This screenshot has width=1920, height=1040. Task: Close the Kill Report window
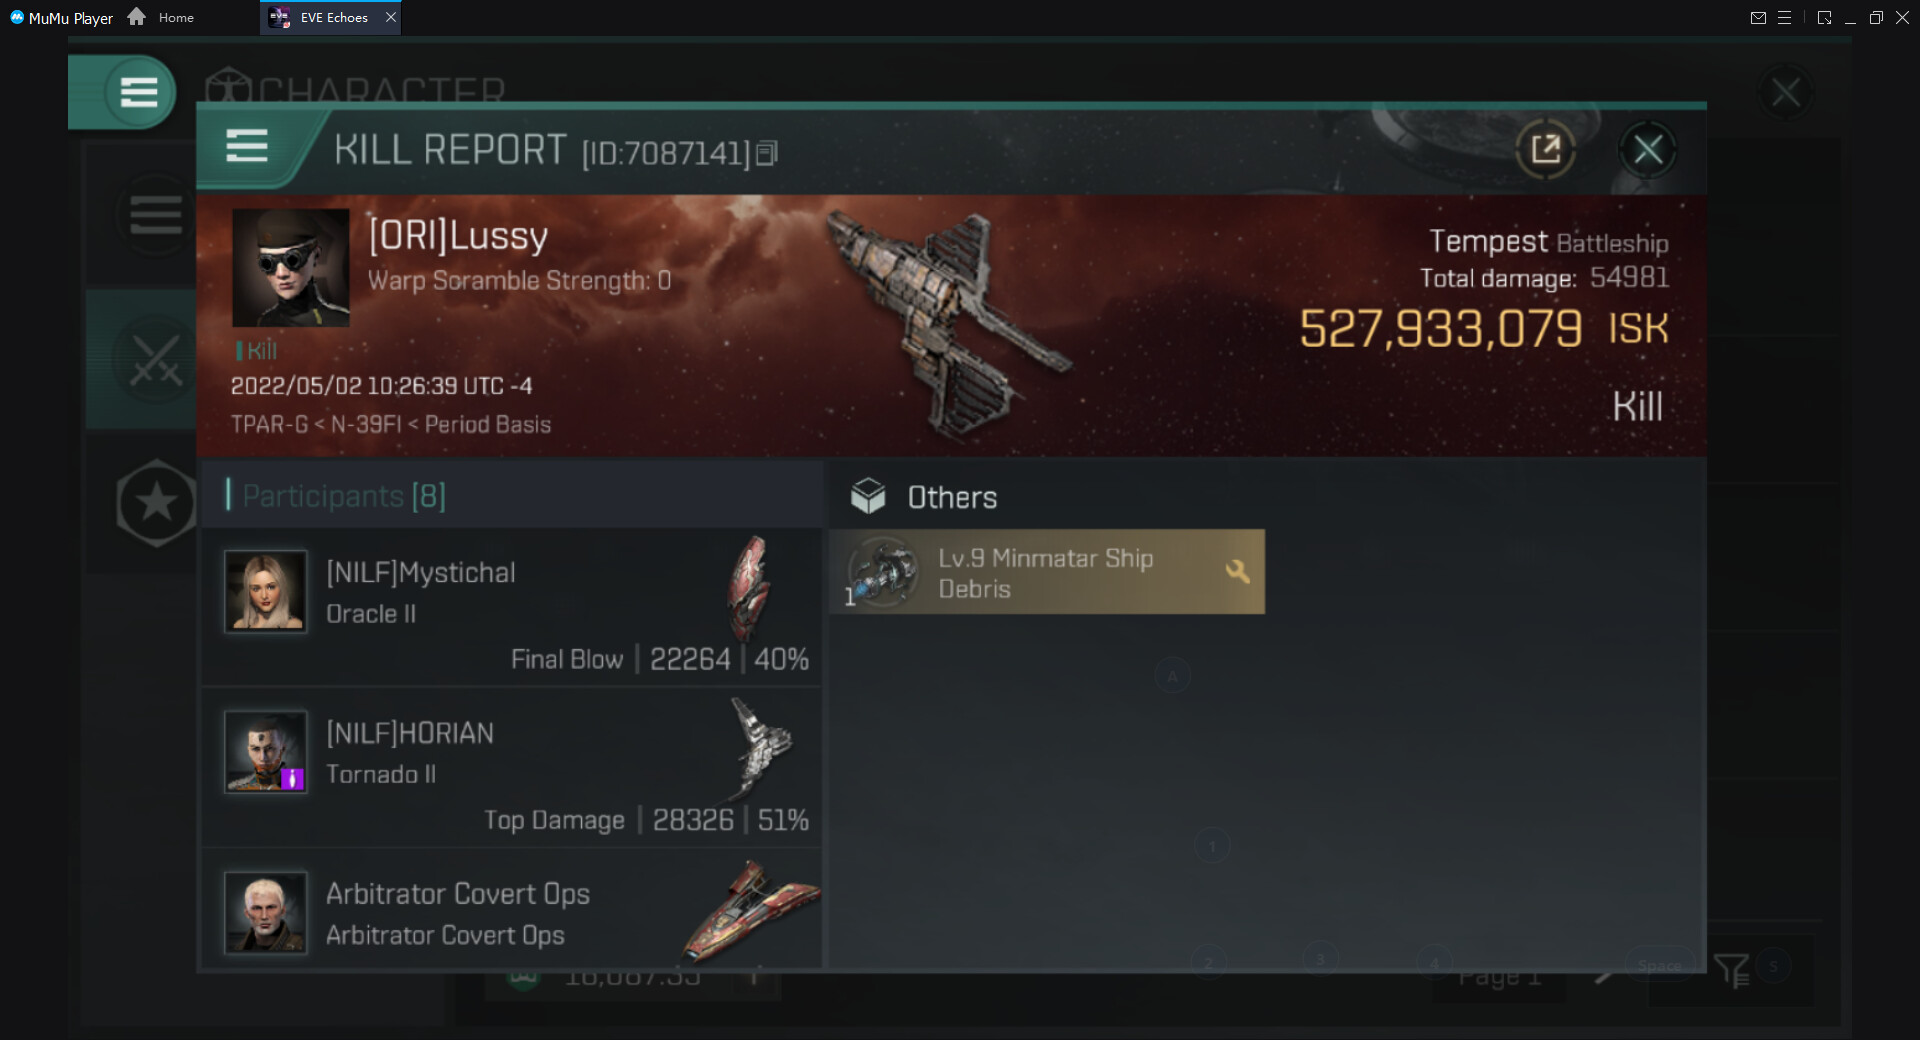click(x=1648, y=150)
